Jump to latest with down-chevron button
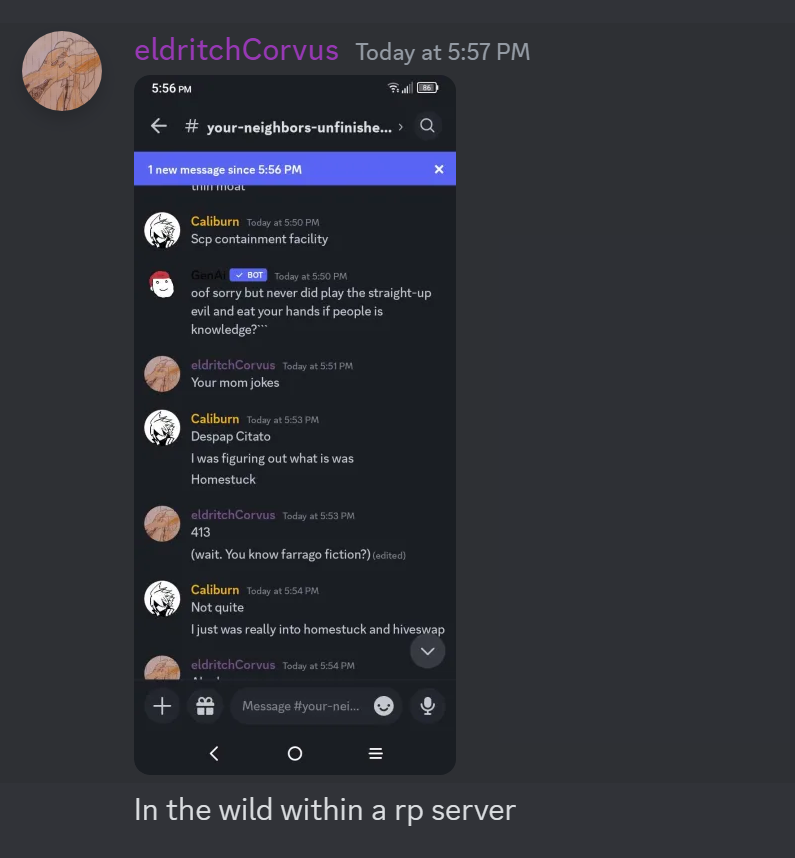Image resolution: width=795 pixels, height=858 pixels. click(x=428, y=651)
